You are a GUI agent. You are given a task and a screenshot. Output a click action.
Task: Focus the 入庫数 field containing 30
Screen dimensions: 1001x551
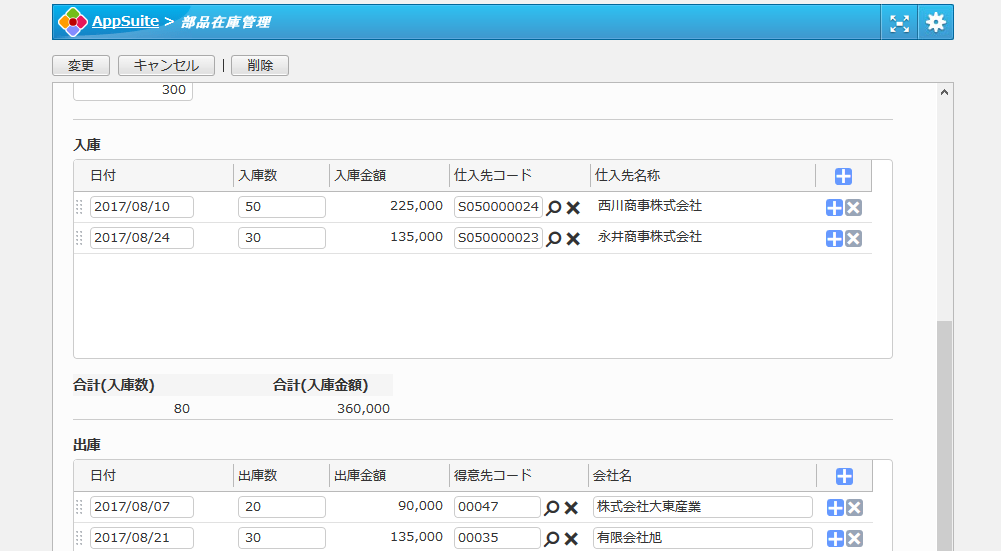pyautogui.click(x=281, y=238)
